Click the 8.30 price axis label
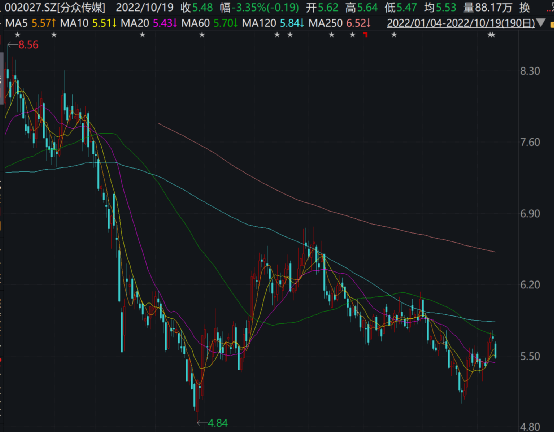This screenshot has height=432, width=554. tap(530, 71)
